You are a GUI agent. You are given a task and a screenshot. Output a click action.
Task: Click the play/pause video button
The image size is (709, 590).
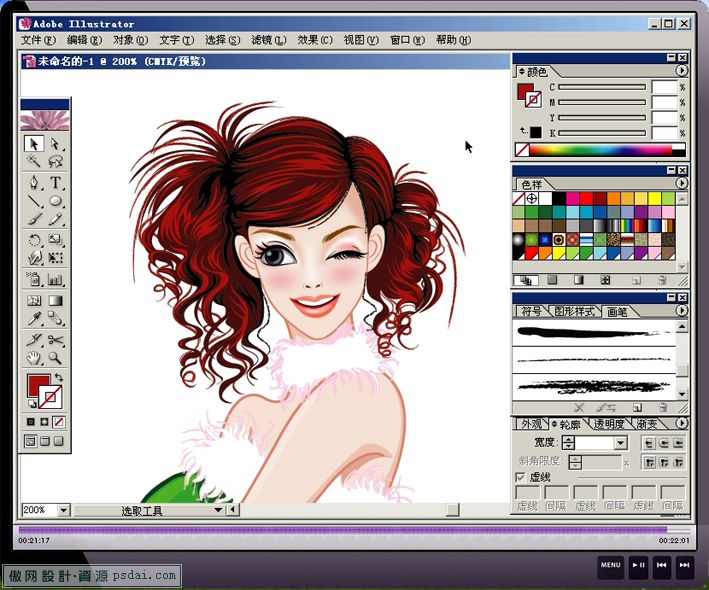pos(638,567)
